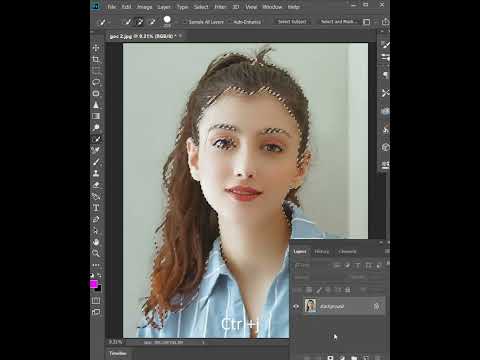Toggle lock image pixels brush icon
Screen dimensions: 480x360
[319, 290]
